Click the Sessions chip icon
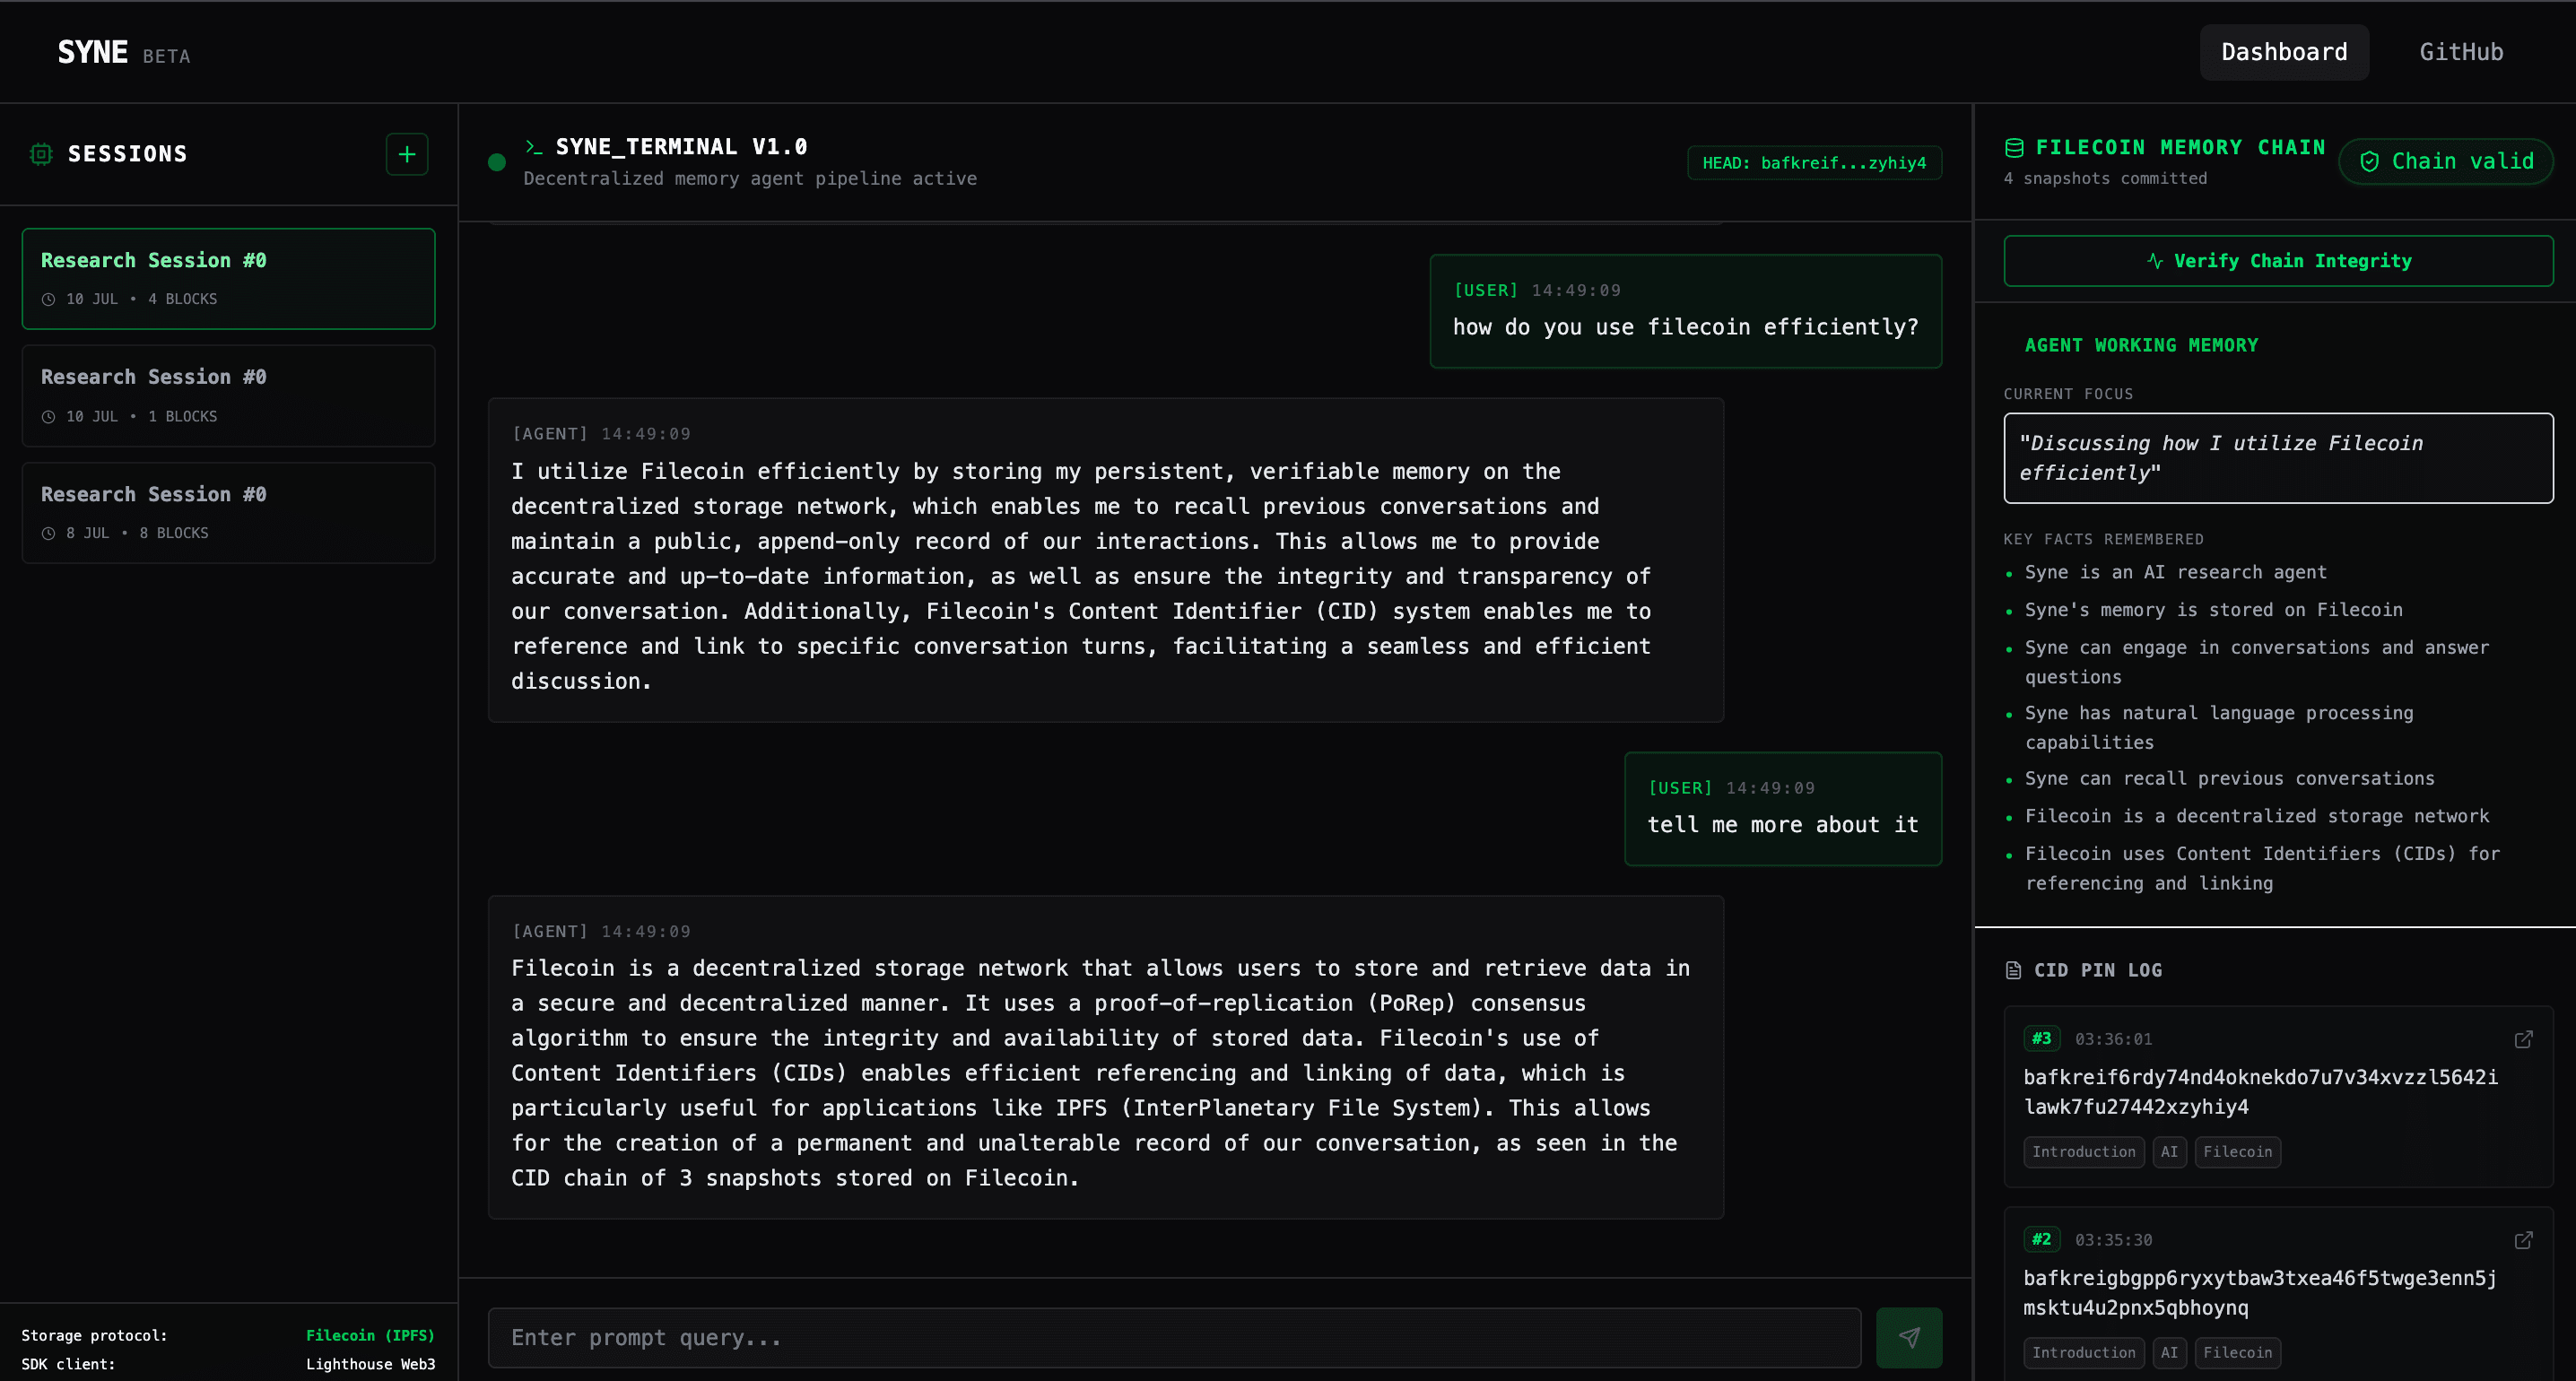2576x1381 pixels. coord(41,154)
